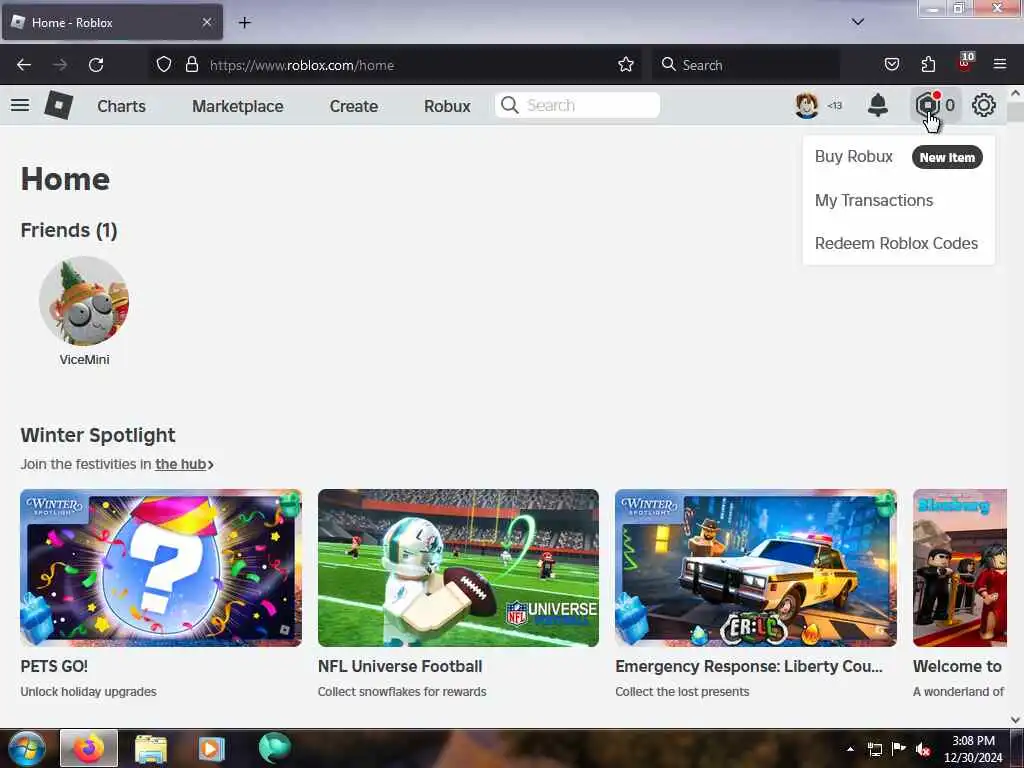Follow the hub link in Winter Spotlight
This screenshot has width=1024, height=768.
tap(184, 464)
